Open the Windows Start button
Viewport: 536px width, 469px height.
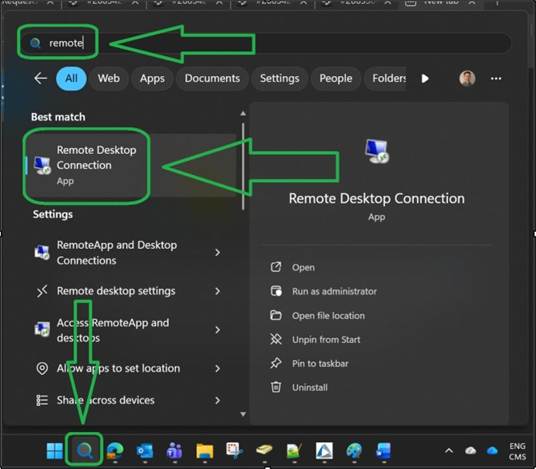55,451
